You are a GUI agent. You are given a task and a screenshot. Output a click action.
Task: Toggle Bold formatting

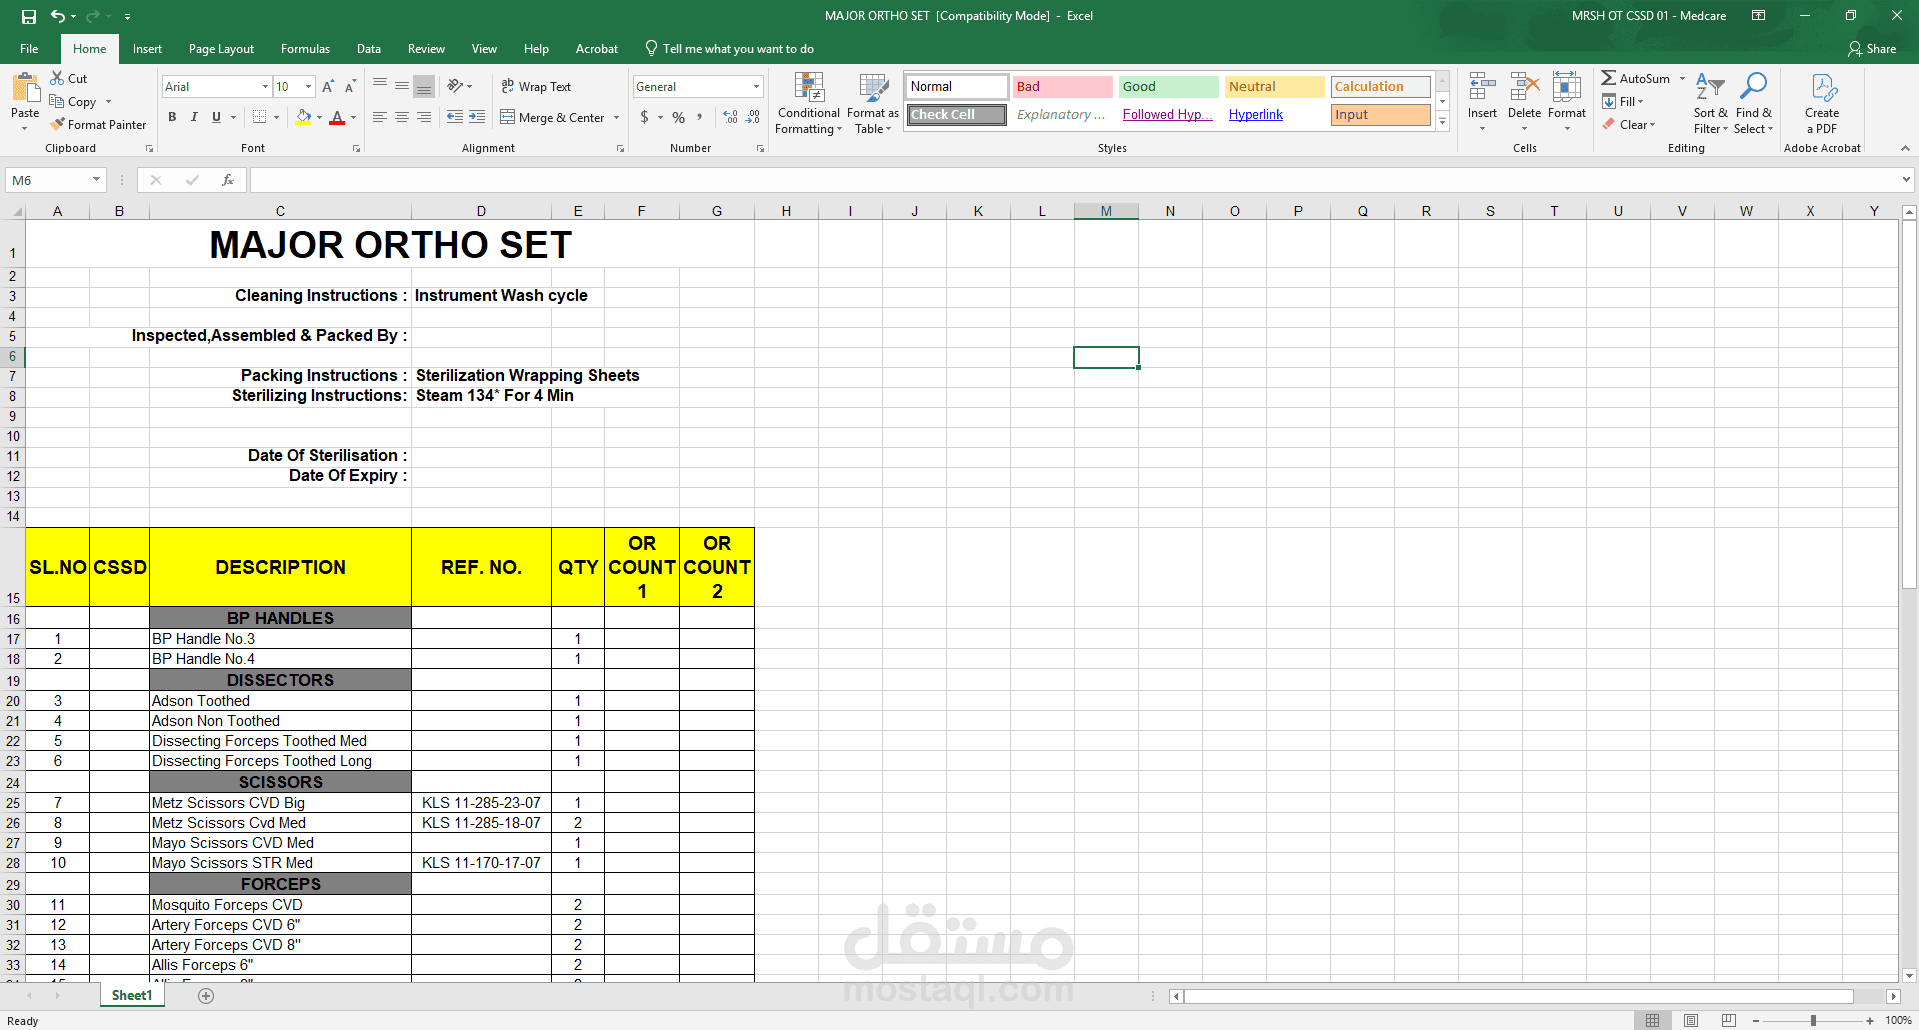172,117
